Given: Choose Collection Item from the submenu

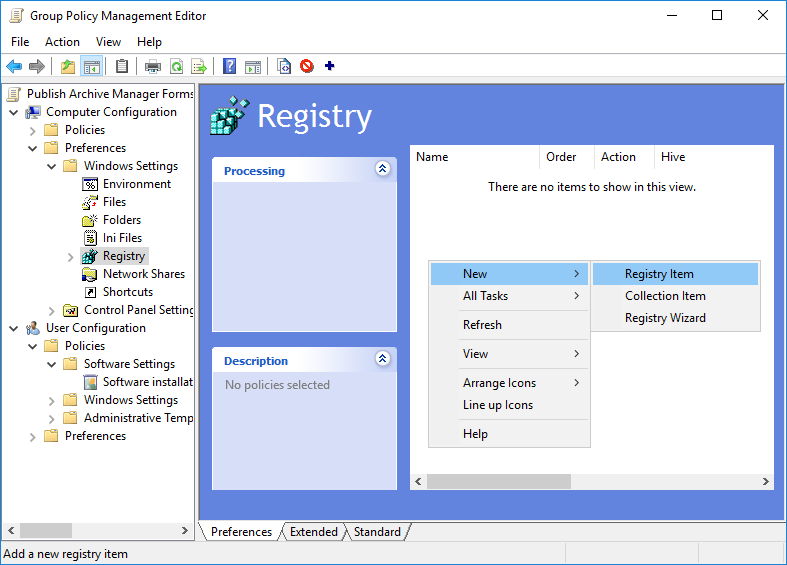Looking at the screenshot, I should [x=675, y=296].
